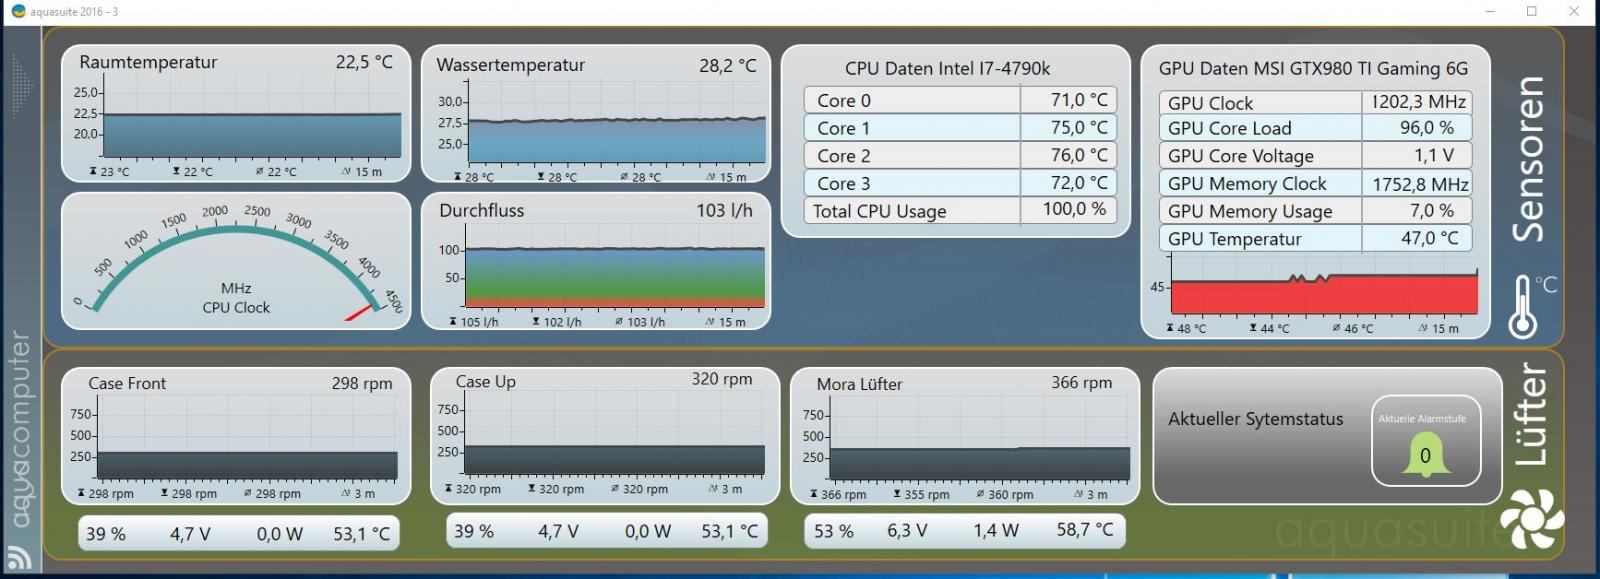Click the maximum 105 l/h stat in Durchfluss

[473, 322]
